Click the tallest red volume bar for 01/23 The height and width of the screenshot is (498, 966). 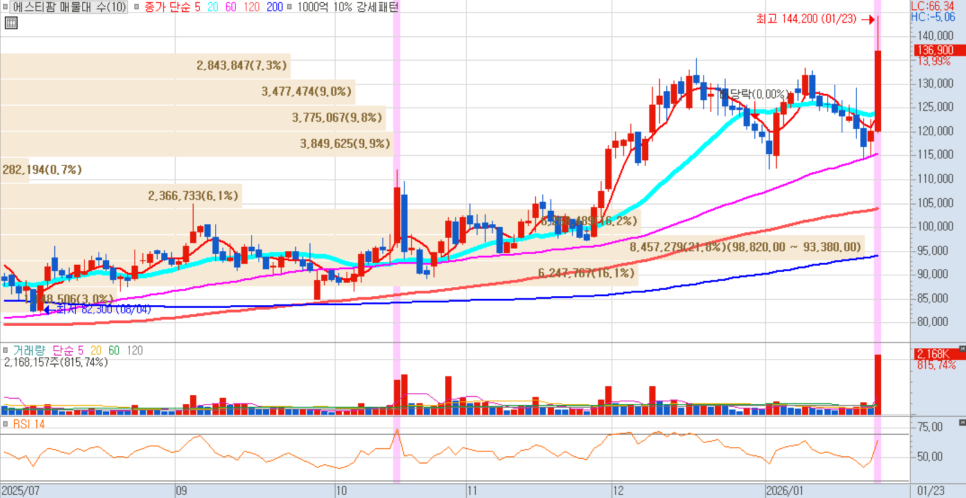[x=878, y=385]
